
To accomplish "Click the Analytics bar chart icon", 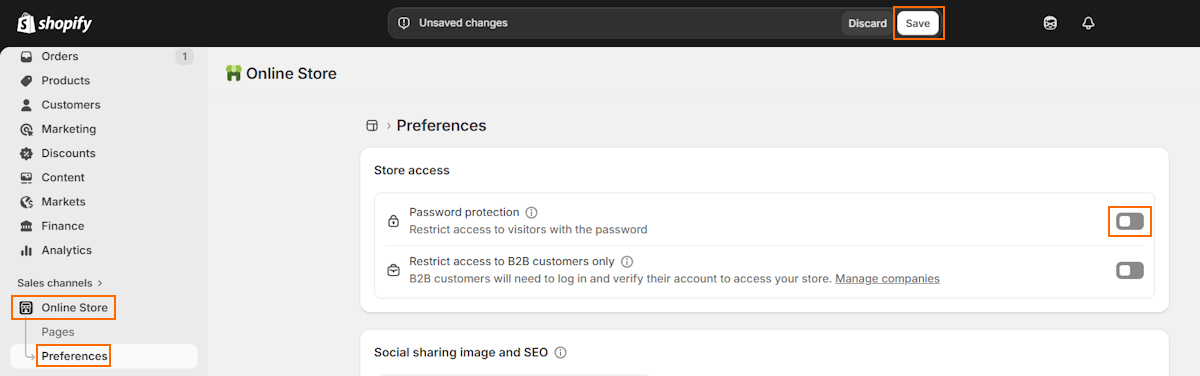I will pyautogui.click(x=26, y=250).
